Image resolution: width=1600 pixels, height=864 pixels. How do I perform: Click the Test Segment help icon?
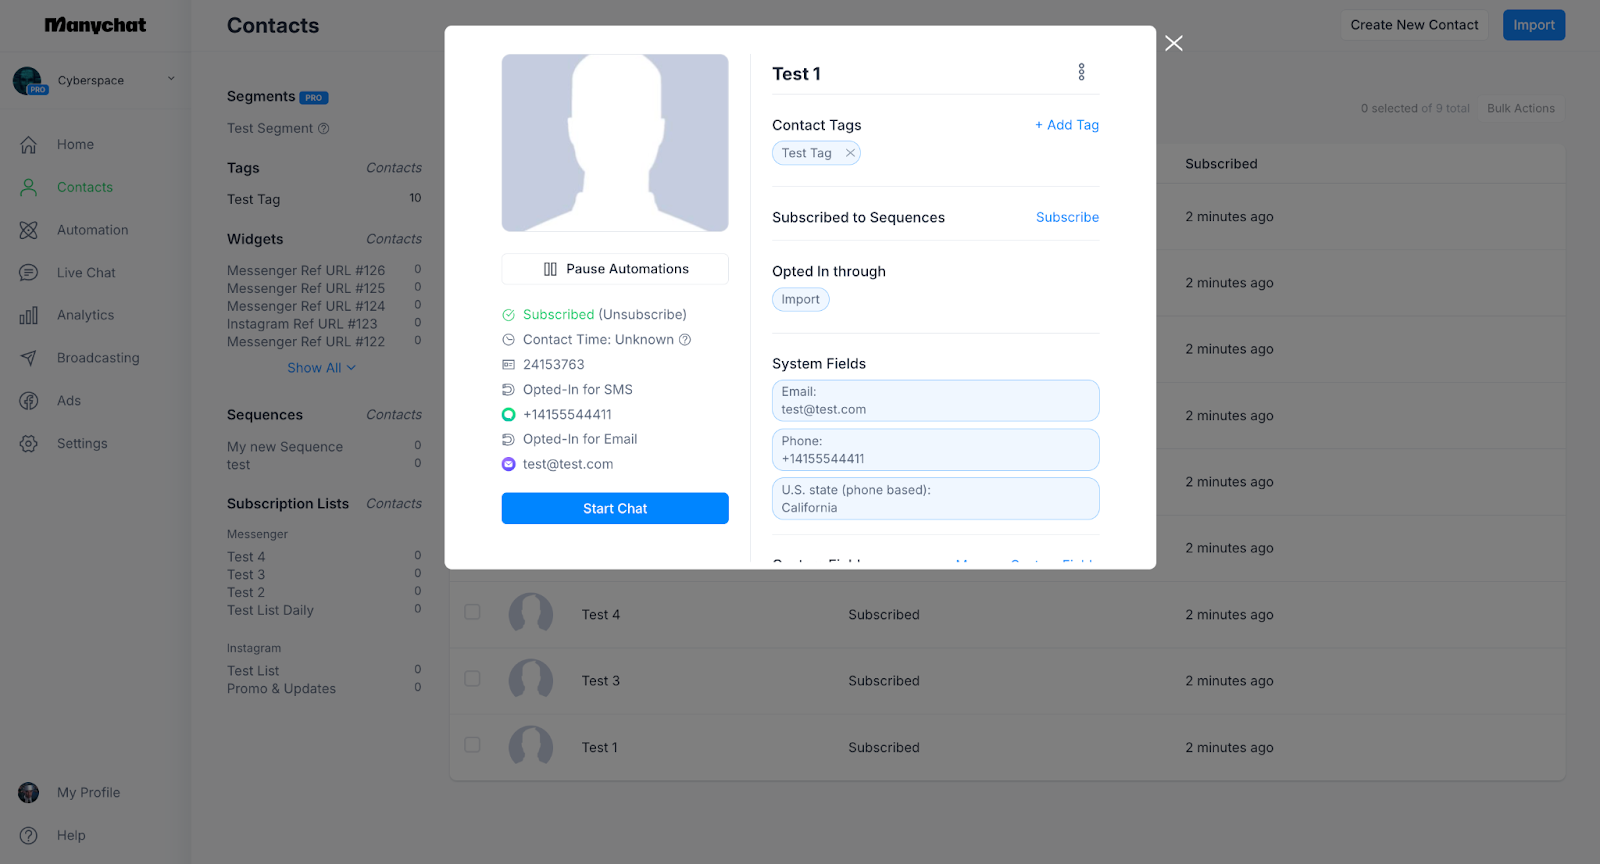click(x=323, y=129)
